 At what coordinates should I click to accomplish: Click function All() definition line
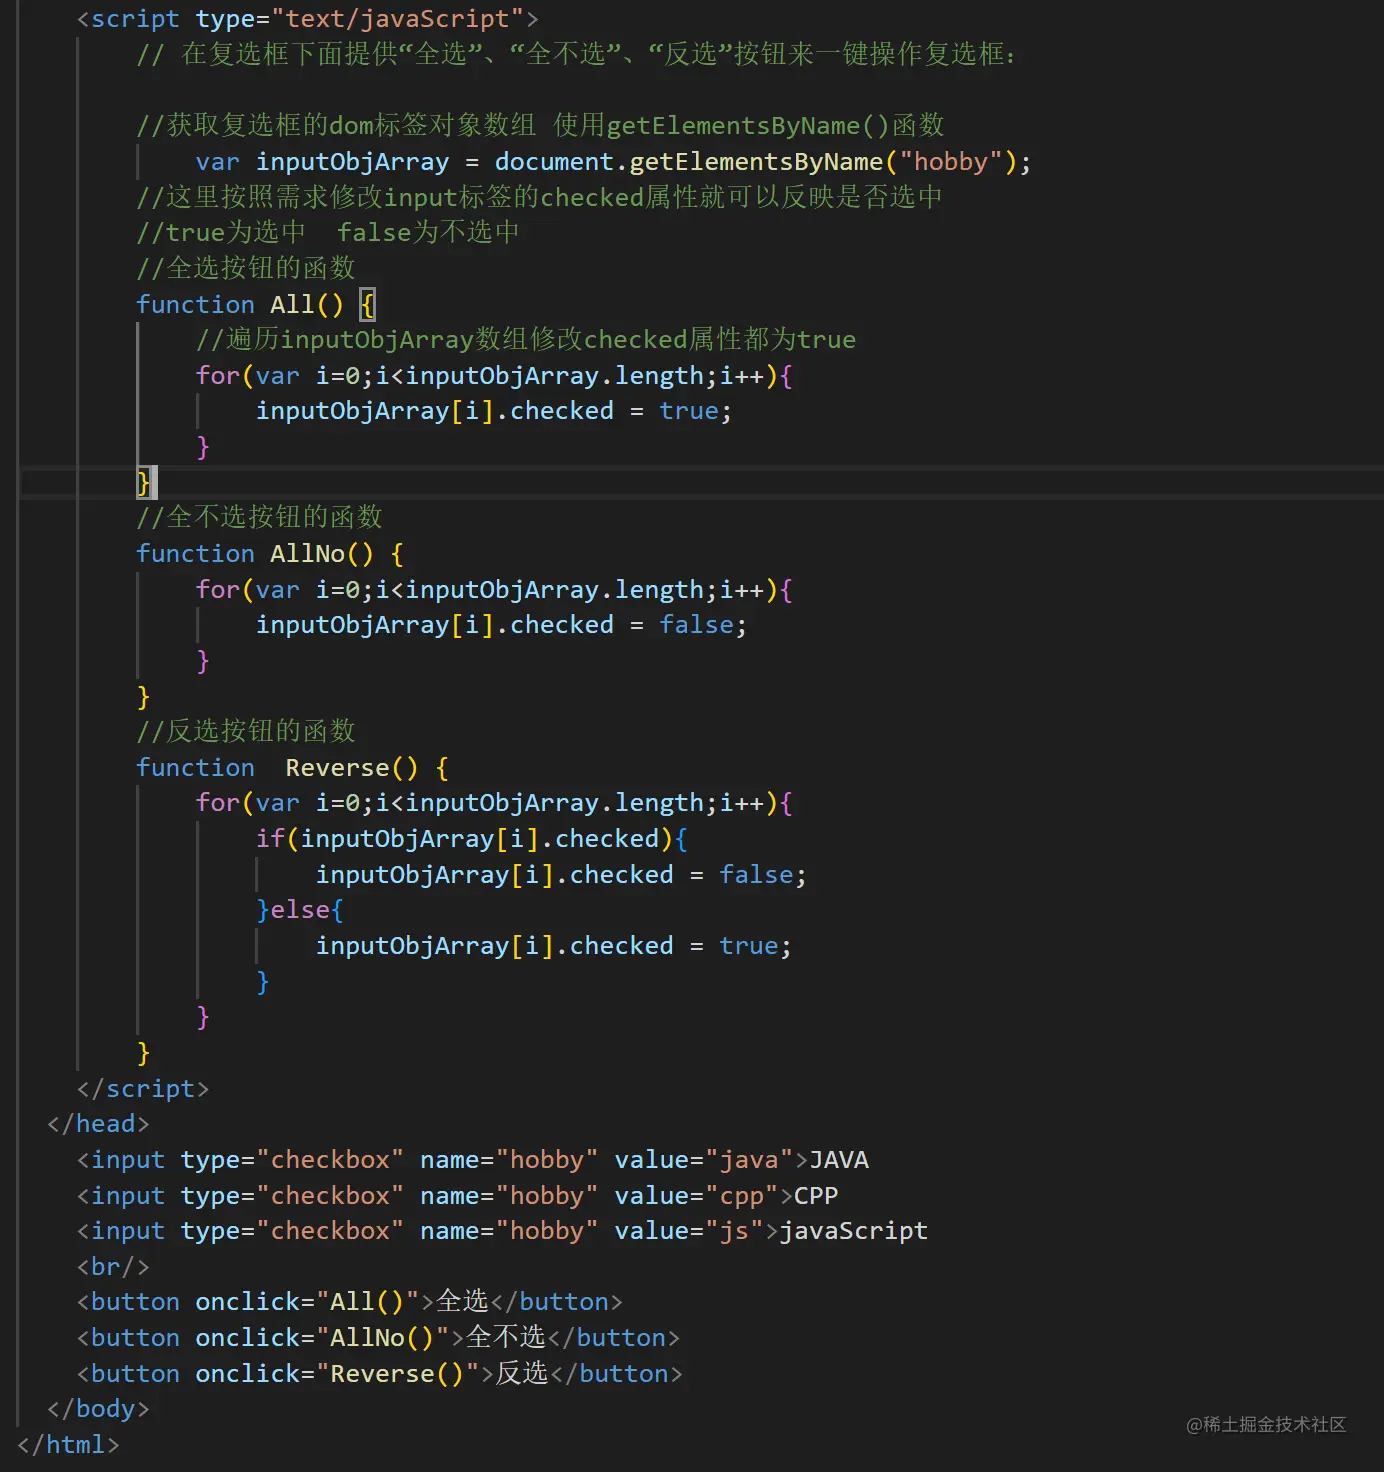coord(255,304)
